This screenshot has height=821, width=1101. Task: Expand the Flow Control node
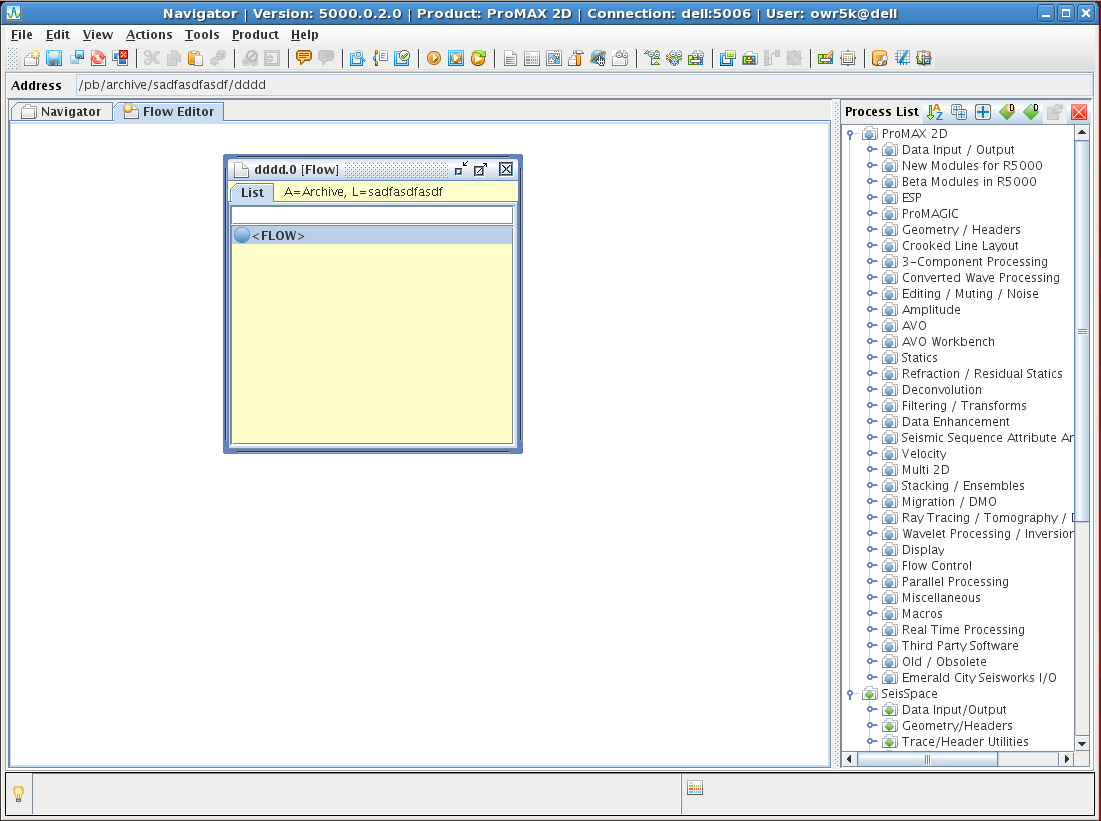pos(871,565)
